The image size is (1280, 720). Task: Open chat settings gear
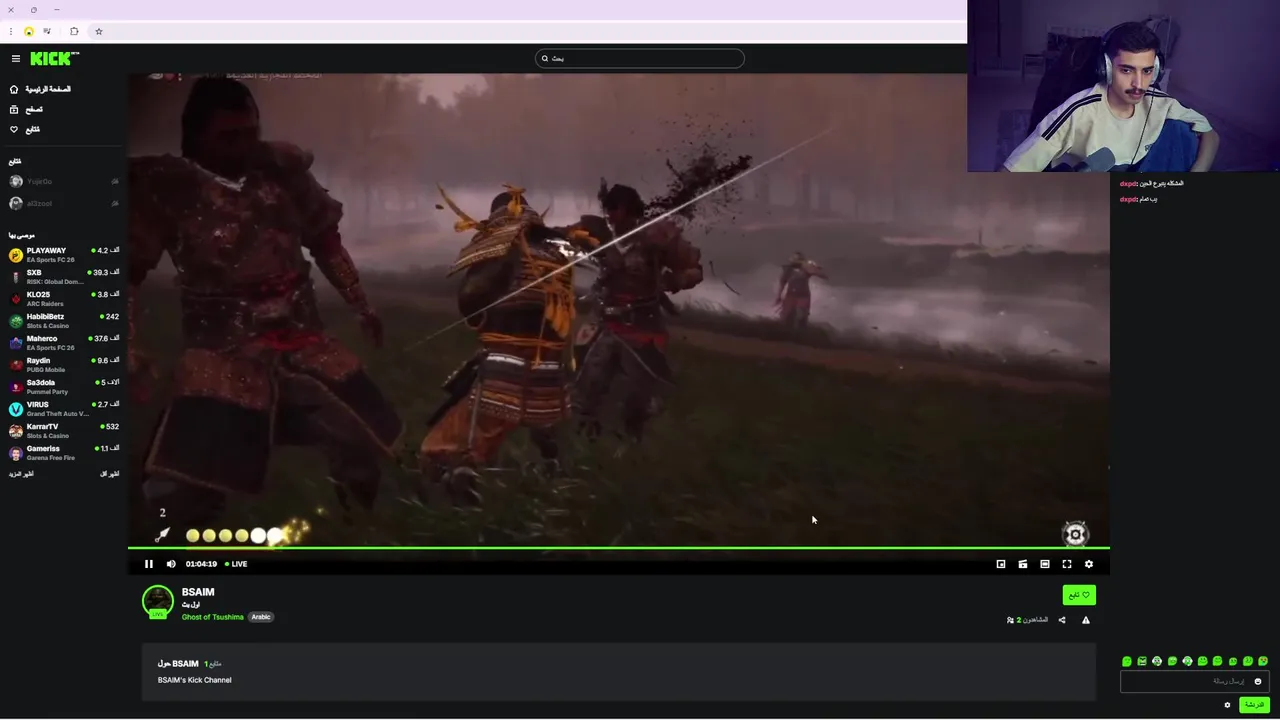pos(1228,705)
